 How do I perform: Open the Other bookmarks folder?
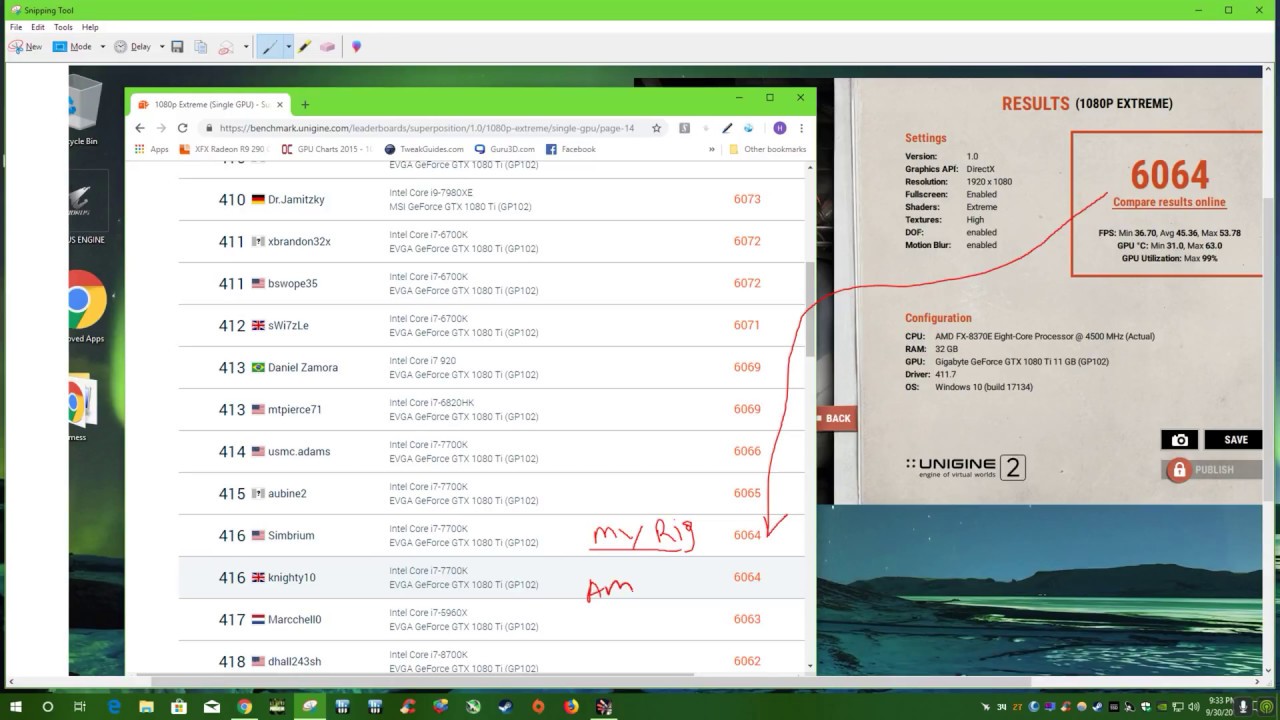click(x=767, y=149)
